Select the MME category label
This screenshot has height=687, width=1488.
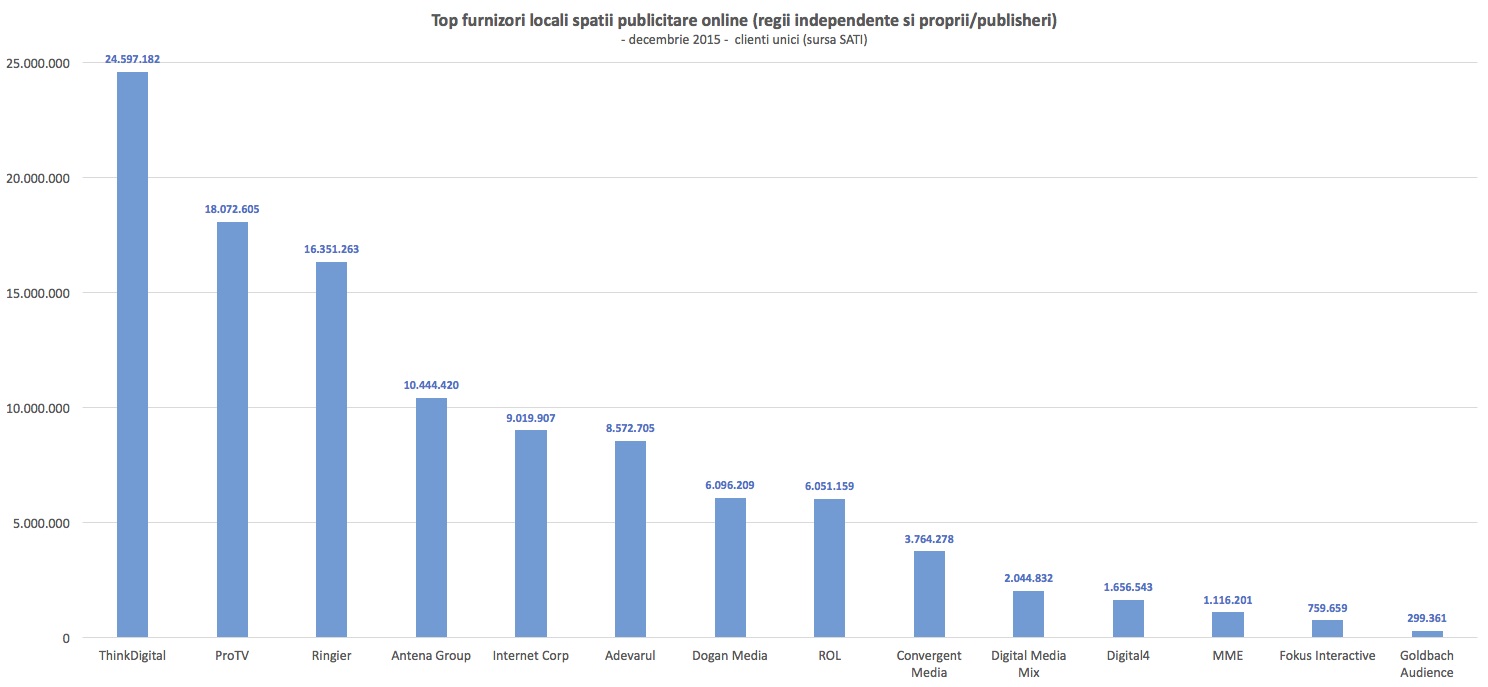[1227, 656]
